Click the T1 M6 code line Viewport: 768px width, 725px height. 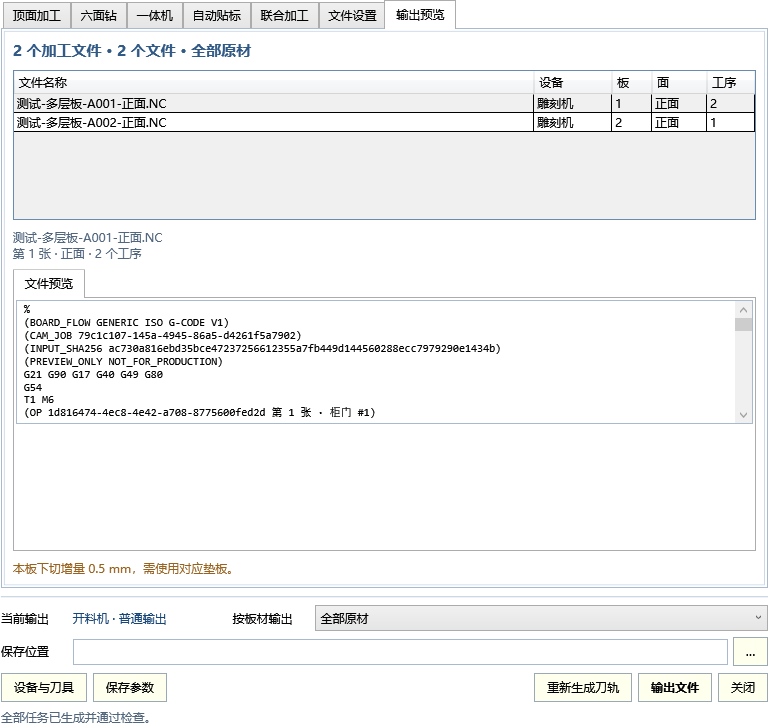[x=39, y=400]
